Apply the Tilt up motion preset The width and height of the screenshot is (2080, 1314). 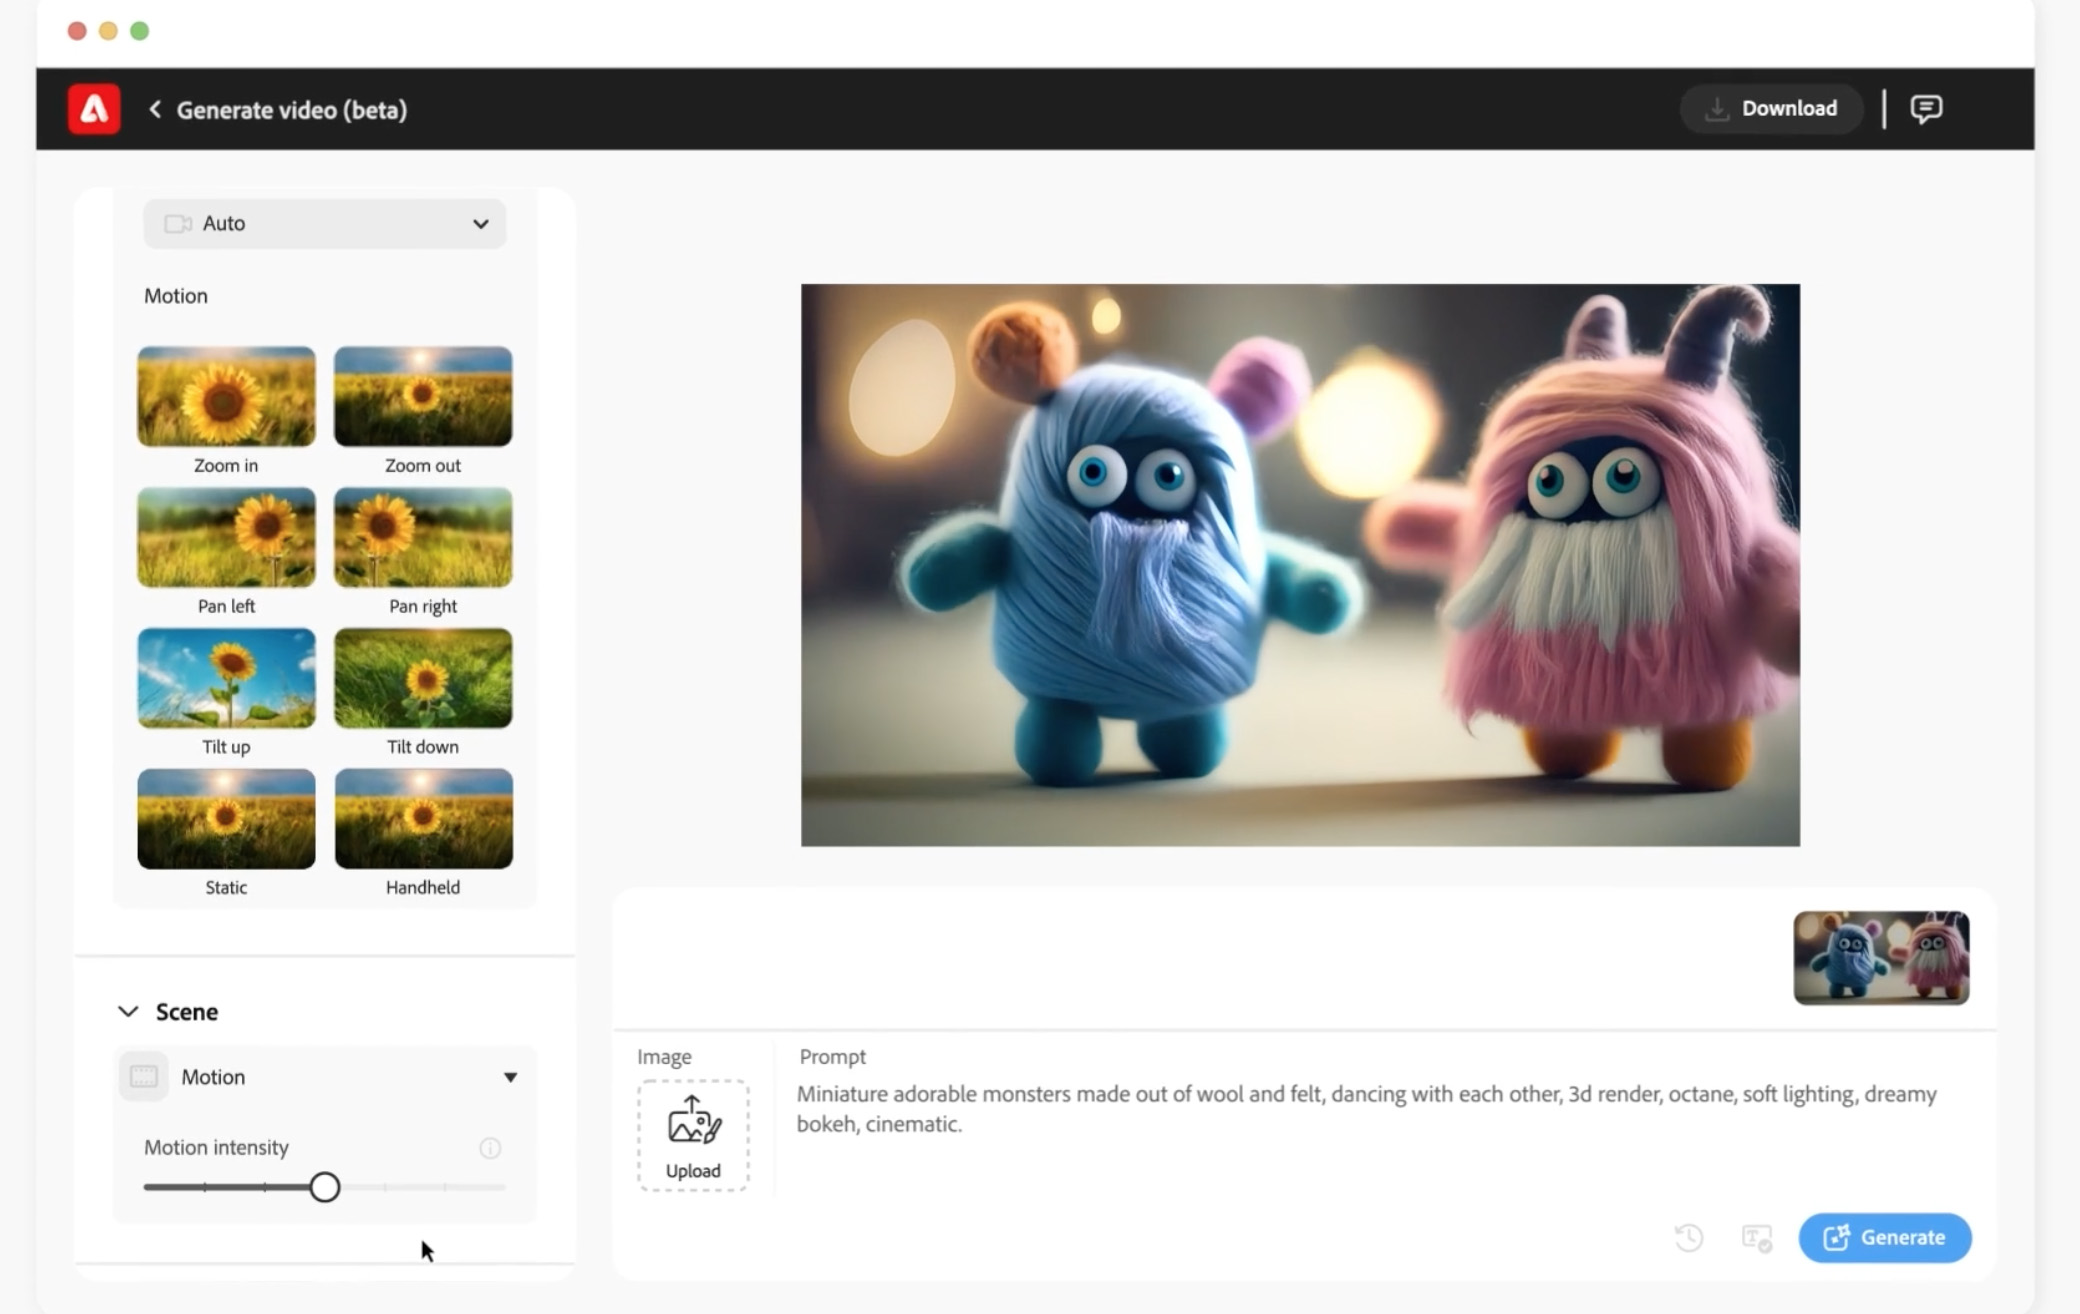click(225, 678)
